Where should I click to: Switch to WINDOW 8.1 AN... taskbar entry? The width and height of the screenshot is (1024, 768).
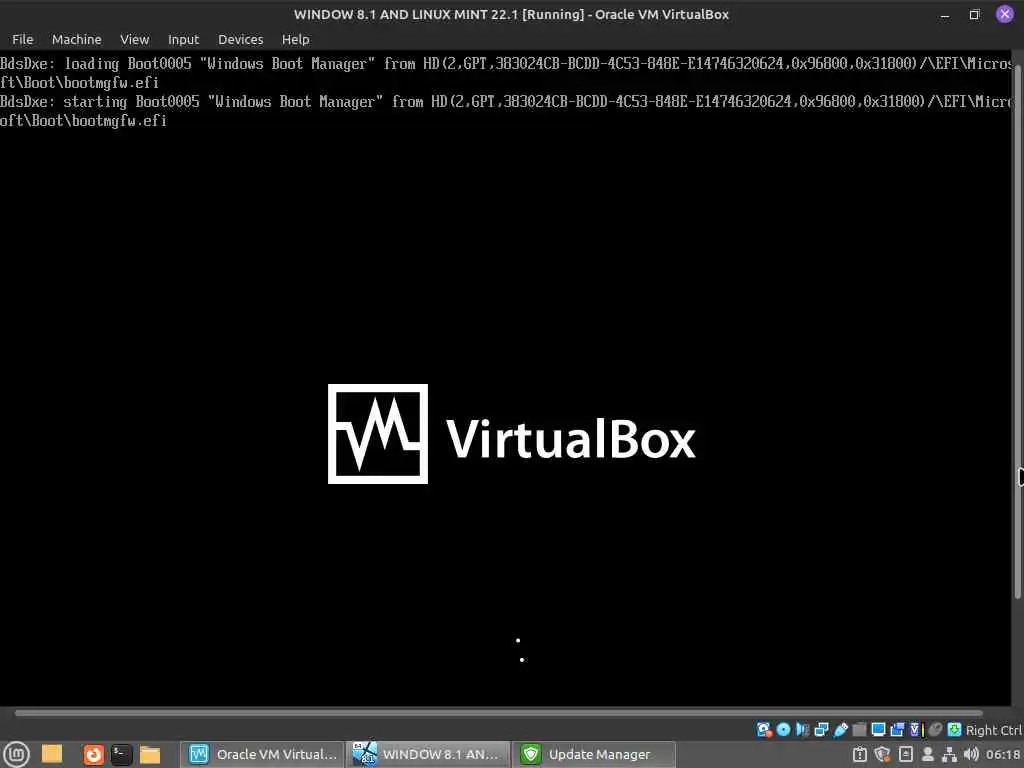pyautogui.click(x=428, y=754)
